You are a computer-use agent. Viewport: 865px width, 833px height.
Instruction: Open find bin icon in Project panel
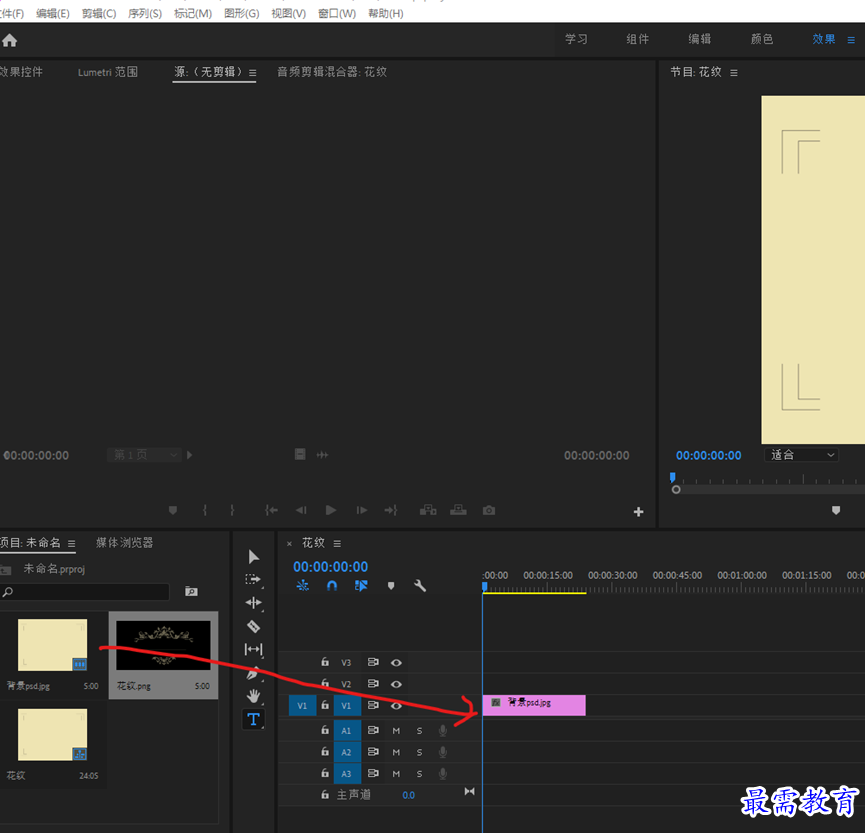pos(191,591)
